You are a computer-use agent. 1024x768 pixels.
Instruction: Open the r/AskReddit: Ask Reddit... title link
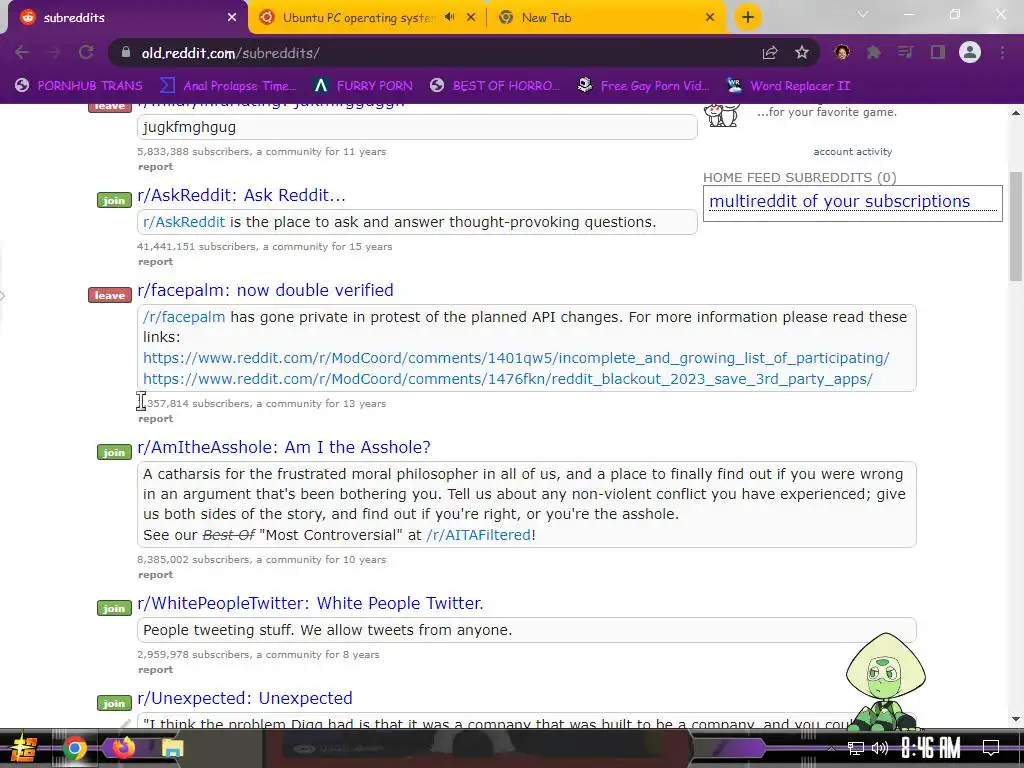pyautogui.click(x=241, y=195)
